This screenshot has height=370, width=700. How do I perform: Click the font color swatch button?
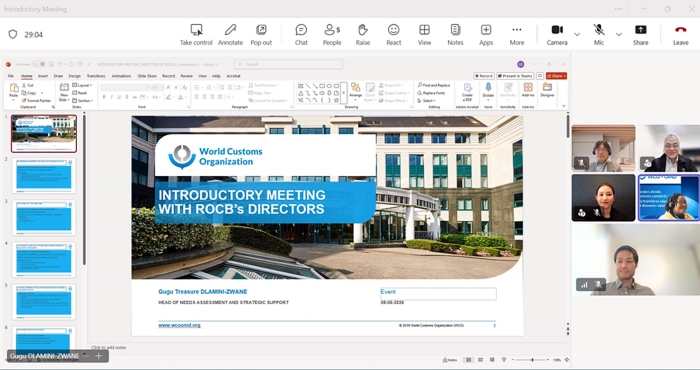[181, 97]
